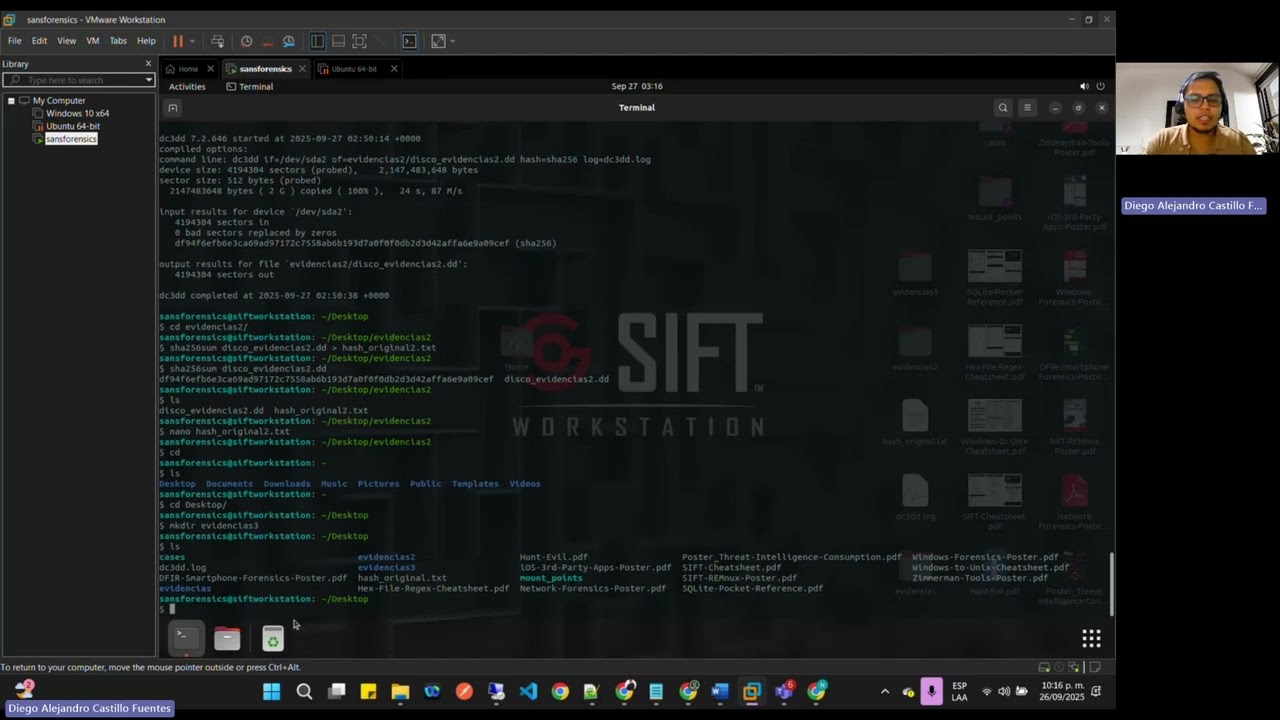Select sansforensics in the library tree
The image size is (1280, 720).
click(71, 139)
